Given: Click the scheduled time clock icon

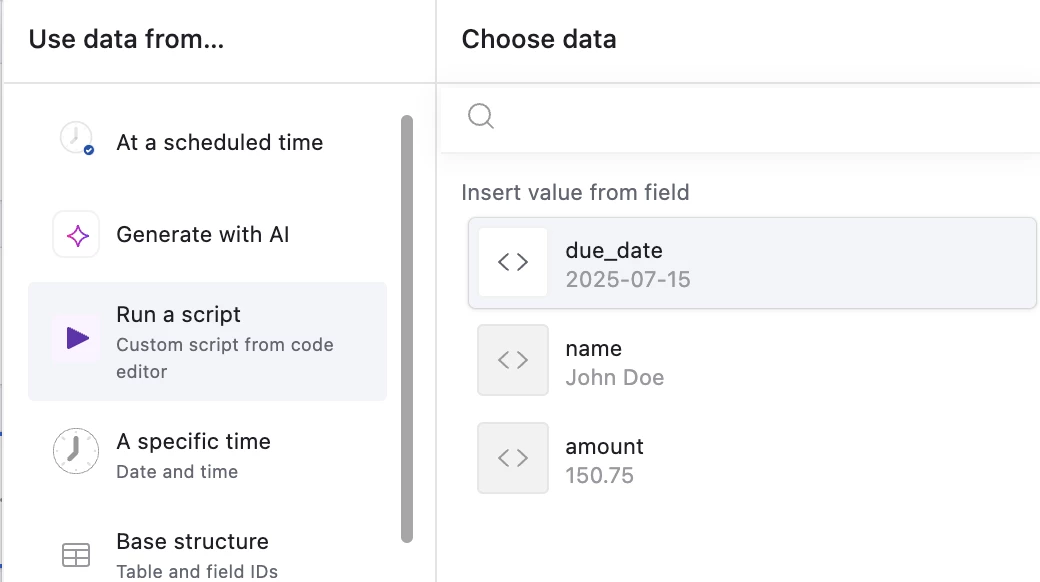Looking at the screenshot, I should pyautogui.click(x=76, y=138).
